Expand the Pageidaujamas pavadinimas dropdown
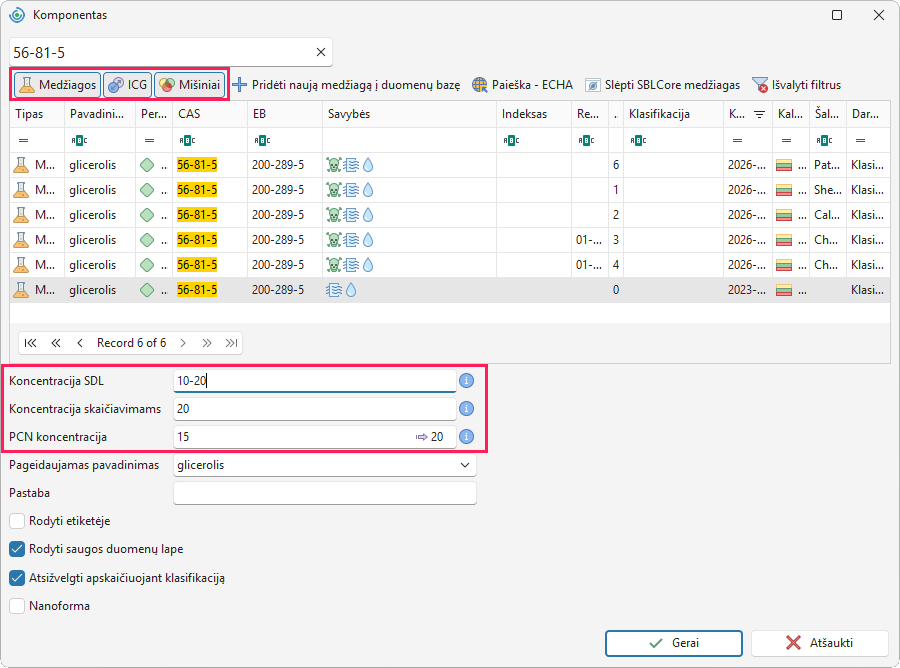Viewport: 900px width, 668px height. click(465, 465)
